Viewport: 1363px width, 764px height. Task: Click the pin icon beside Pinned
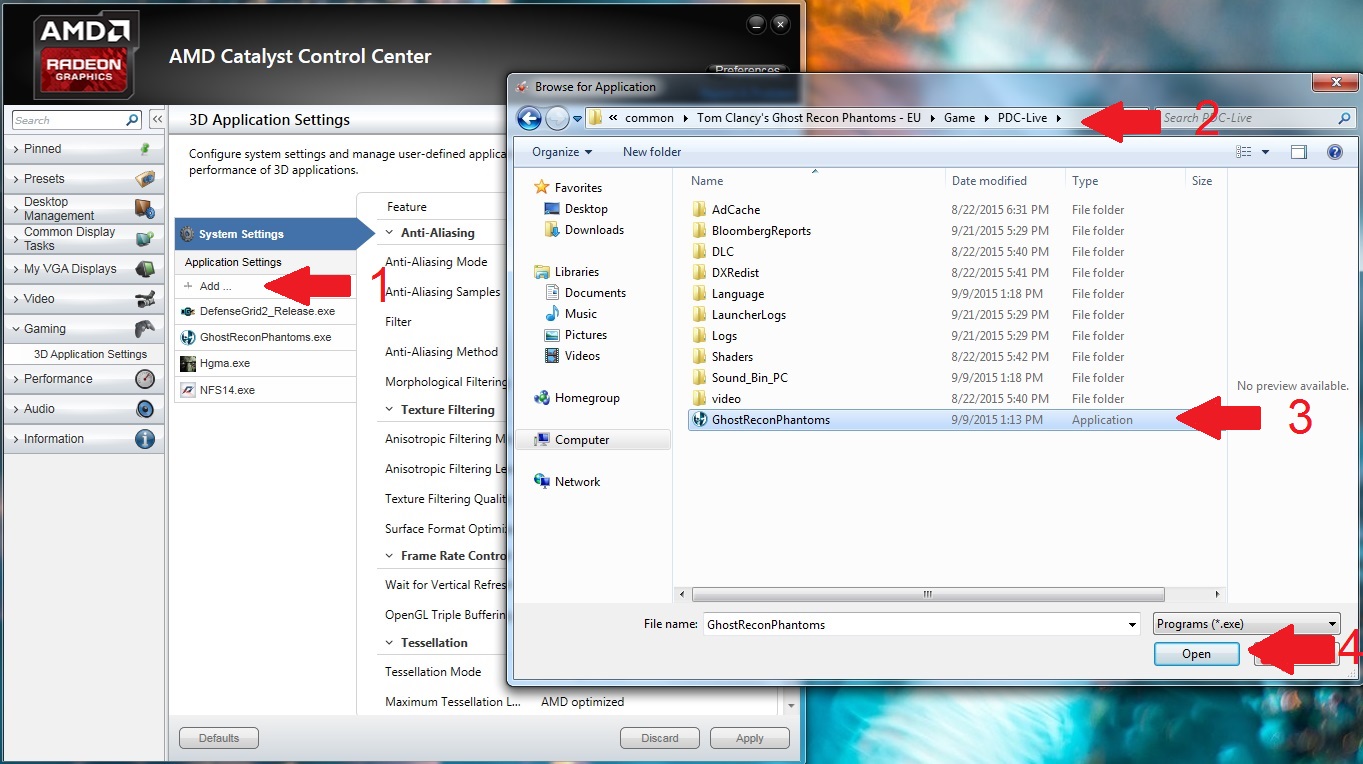[146, 149]
